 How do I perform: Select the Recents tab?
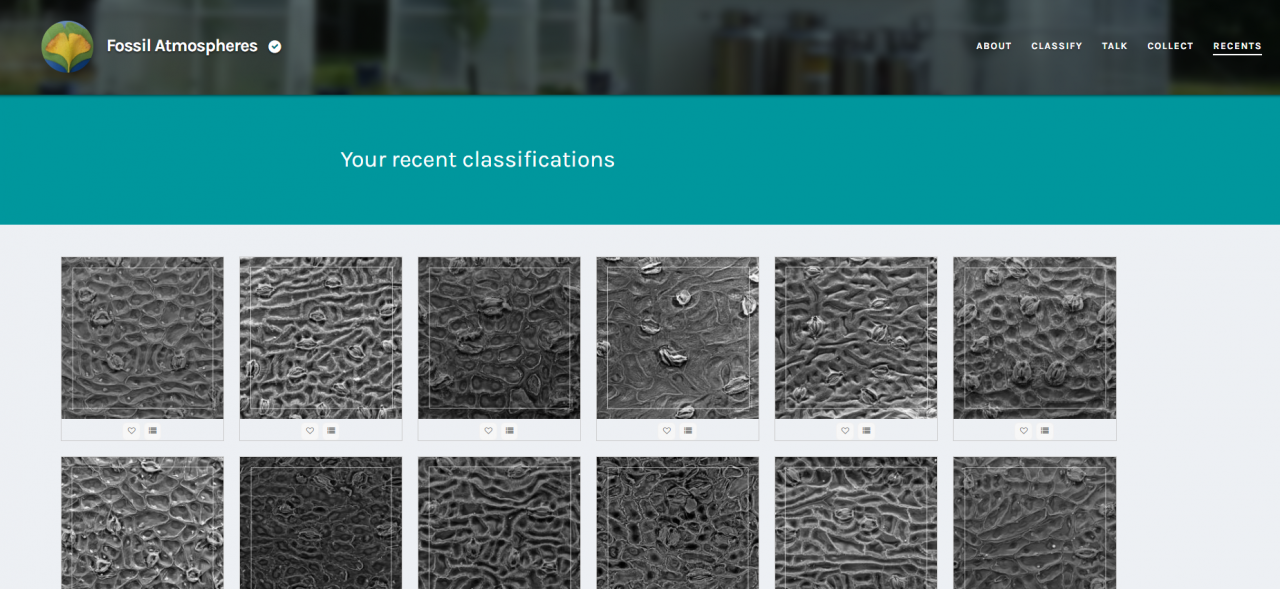(x=1237, y=46)
